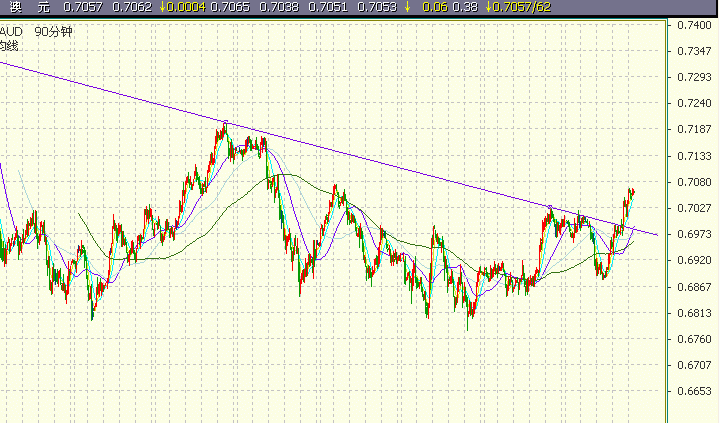This screenshot has height=423, width=720.
Task: Click the 0.7053 quote value
Action: click(377, 7)
